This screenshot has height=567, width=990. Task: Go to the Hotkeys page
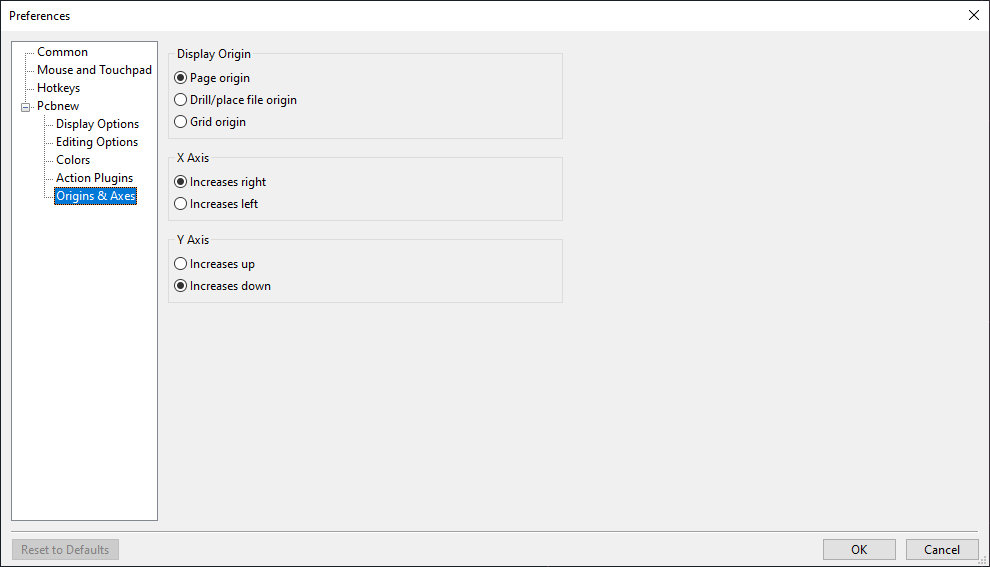click(58, 88)
